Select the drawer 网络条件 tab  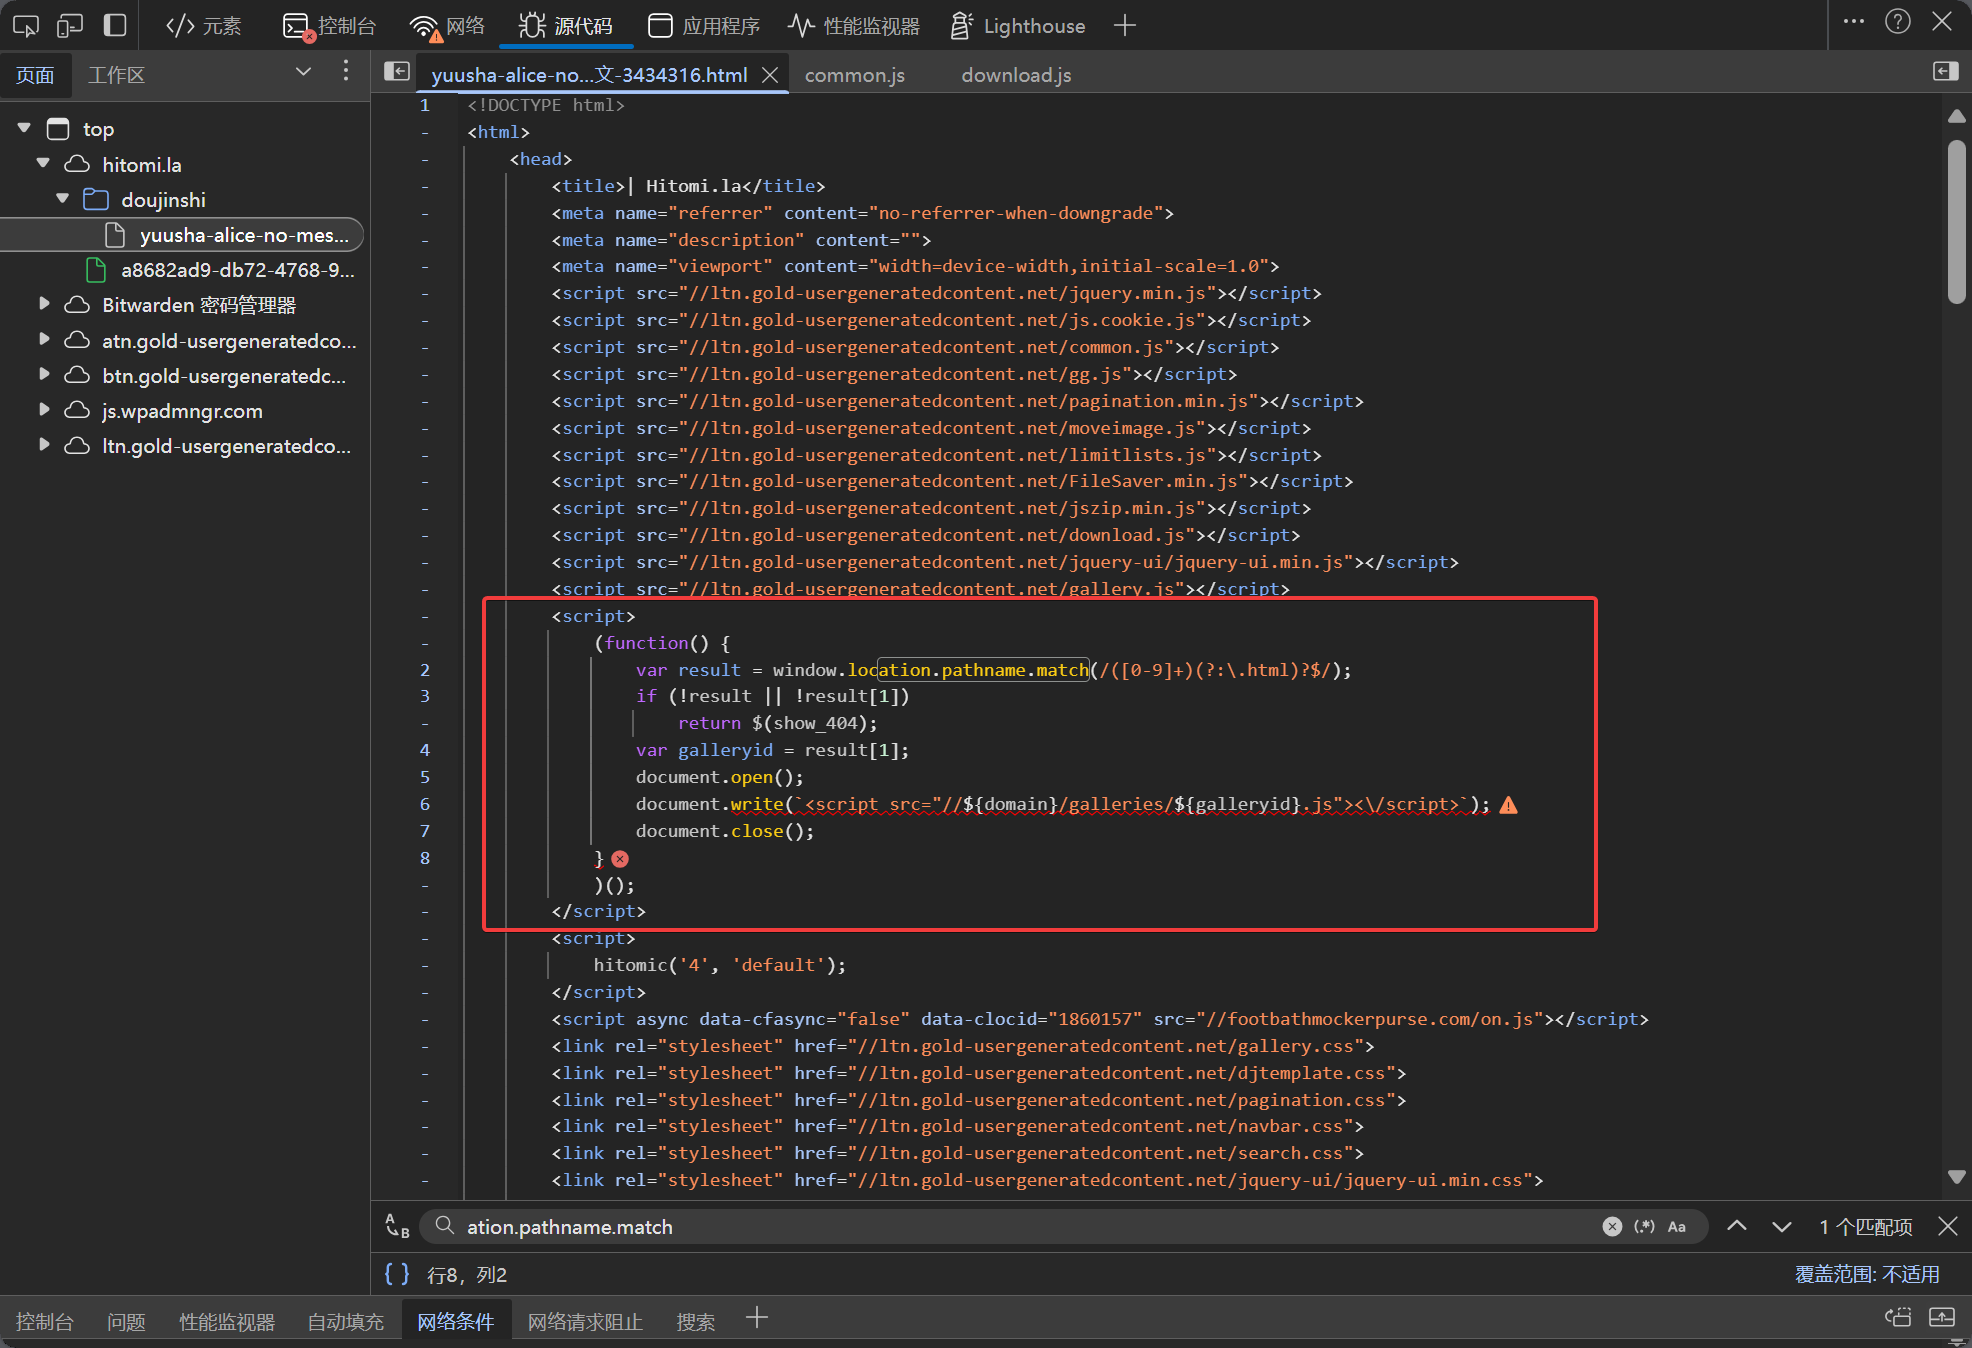(x=456, y=1322)
